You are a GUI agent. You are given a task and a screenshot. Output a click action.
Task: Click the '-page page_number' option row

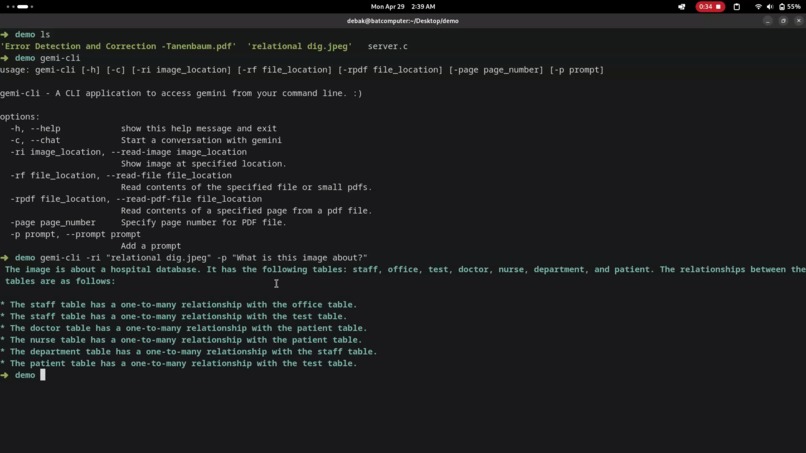point(149,223)
